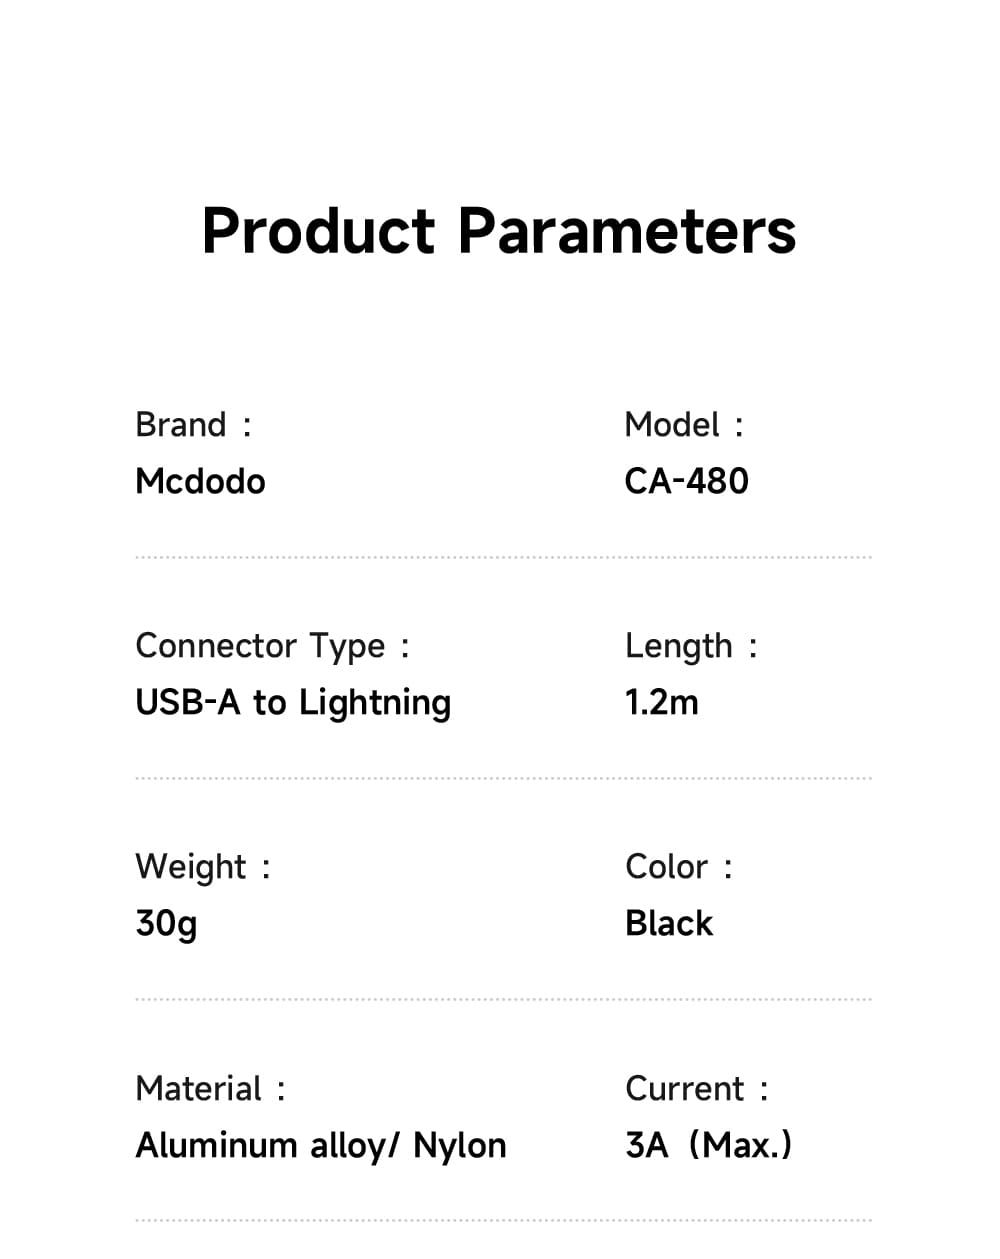1000x1259 pixels.
Task: Click the 1.2m length value
Action: click(x=661, y=703)
